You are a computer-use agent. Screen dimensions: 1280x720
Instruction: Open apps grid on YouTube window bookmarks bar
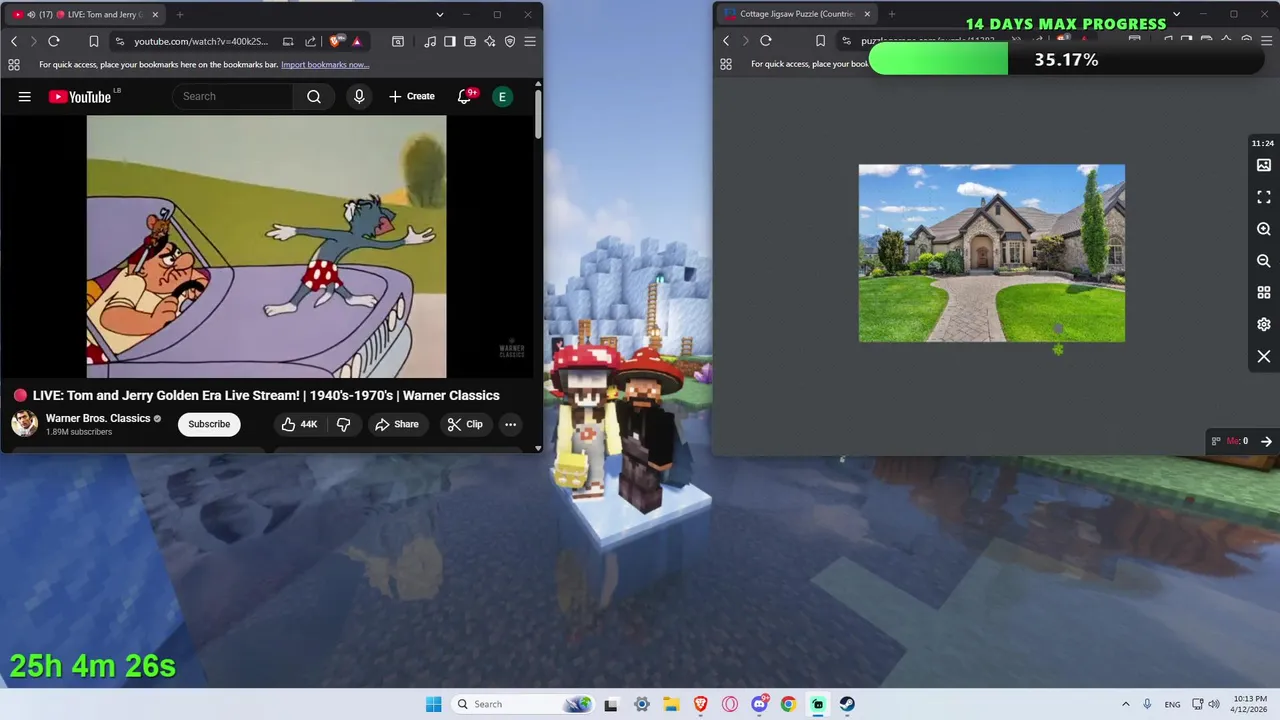pyautogui.click(x=14, y=64)
